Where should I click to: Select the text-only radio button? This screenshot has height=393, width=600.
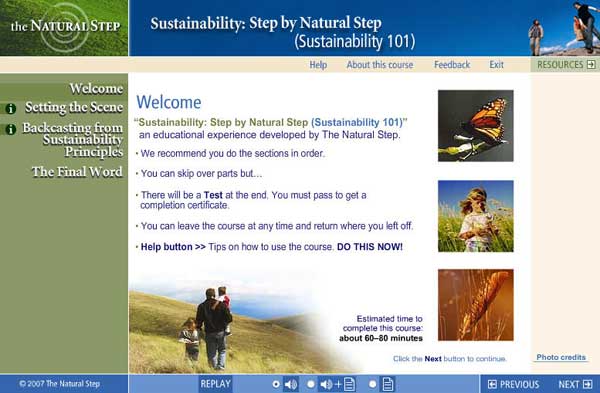tap(372, 384)
